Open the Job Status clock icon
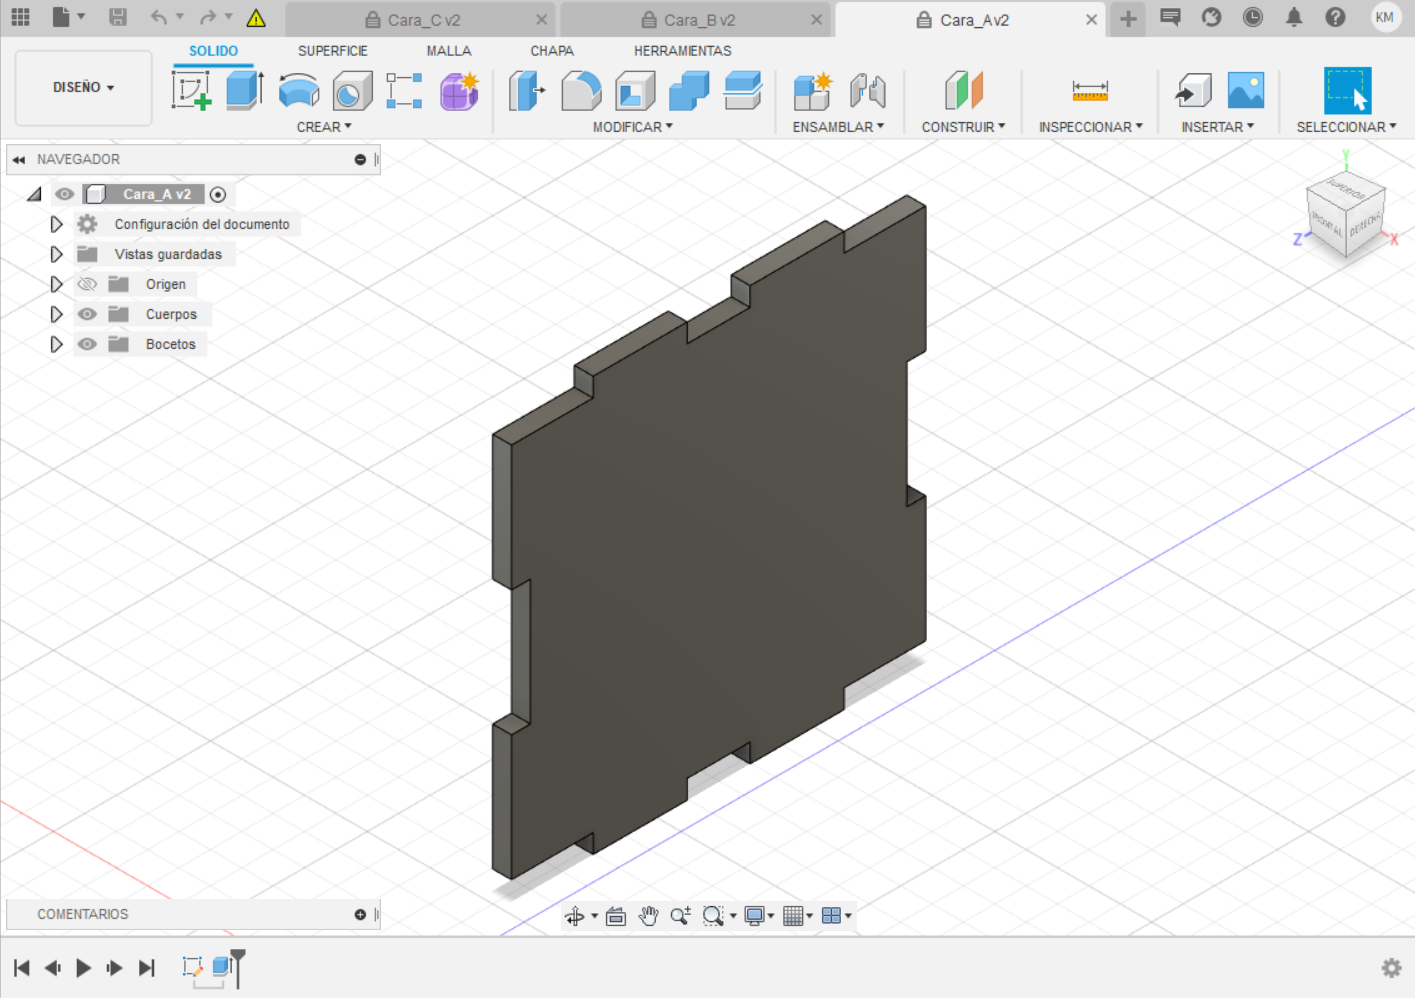Image resolution: width=1415 pixels, height=998 pixels. (1252, 17)
